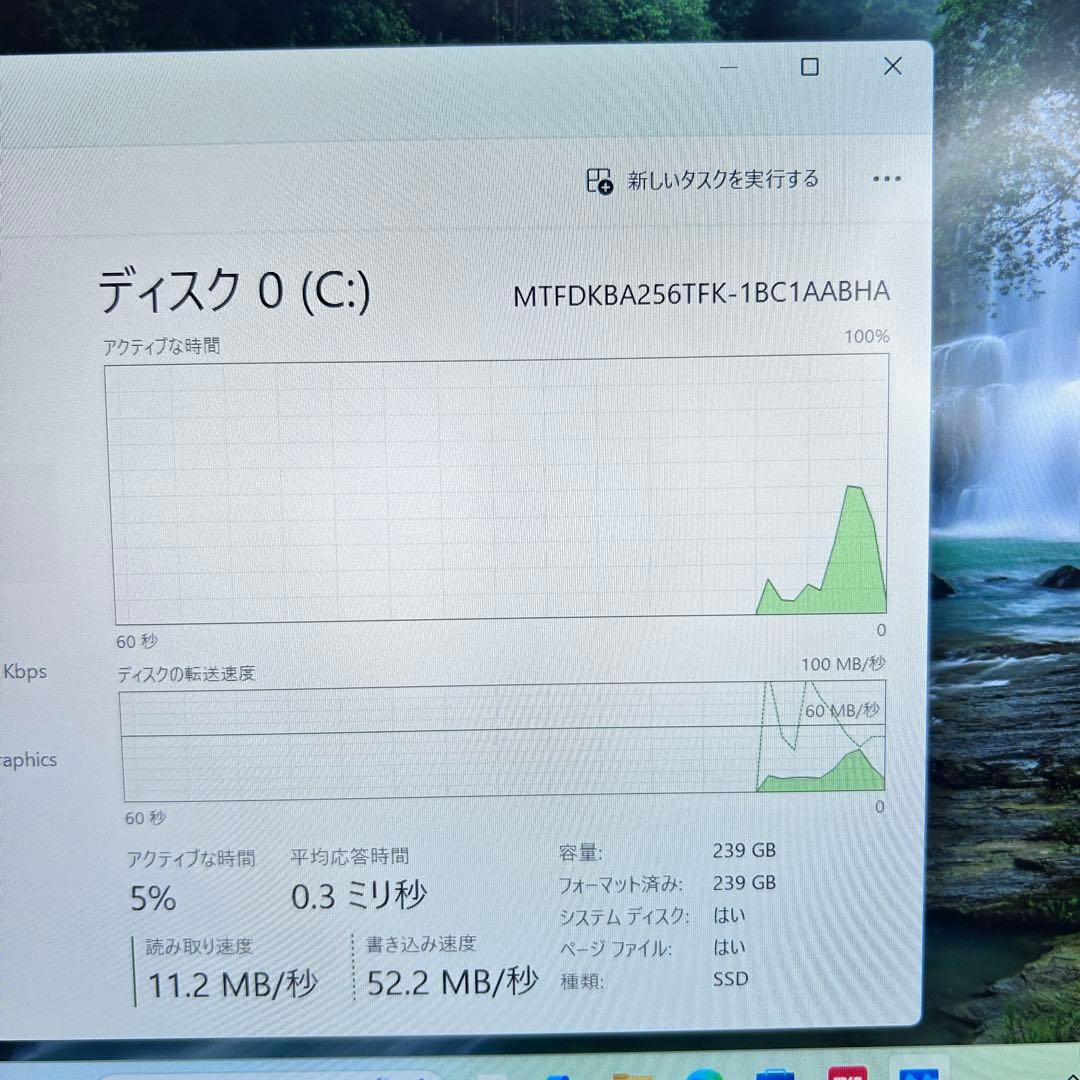
Task: Click the 書き込み速度 52.2 MB/秒 value
Action: 435,983
